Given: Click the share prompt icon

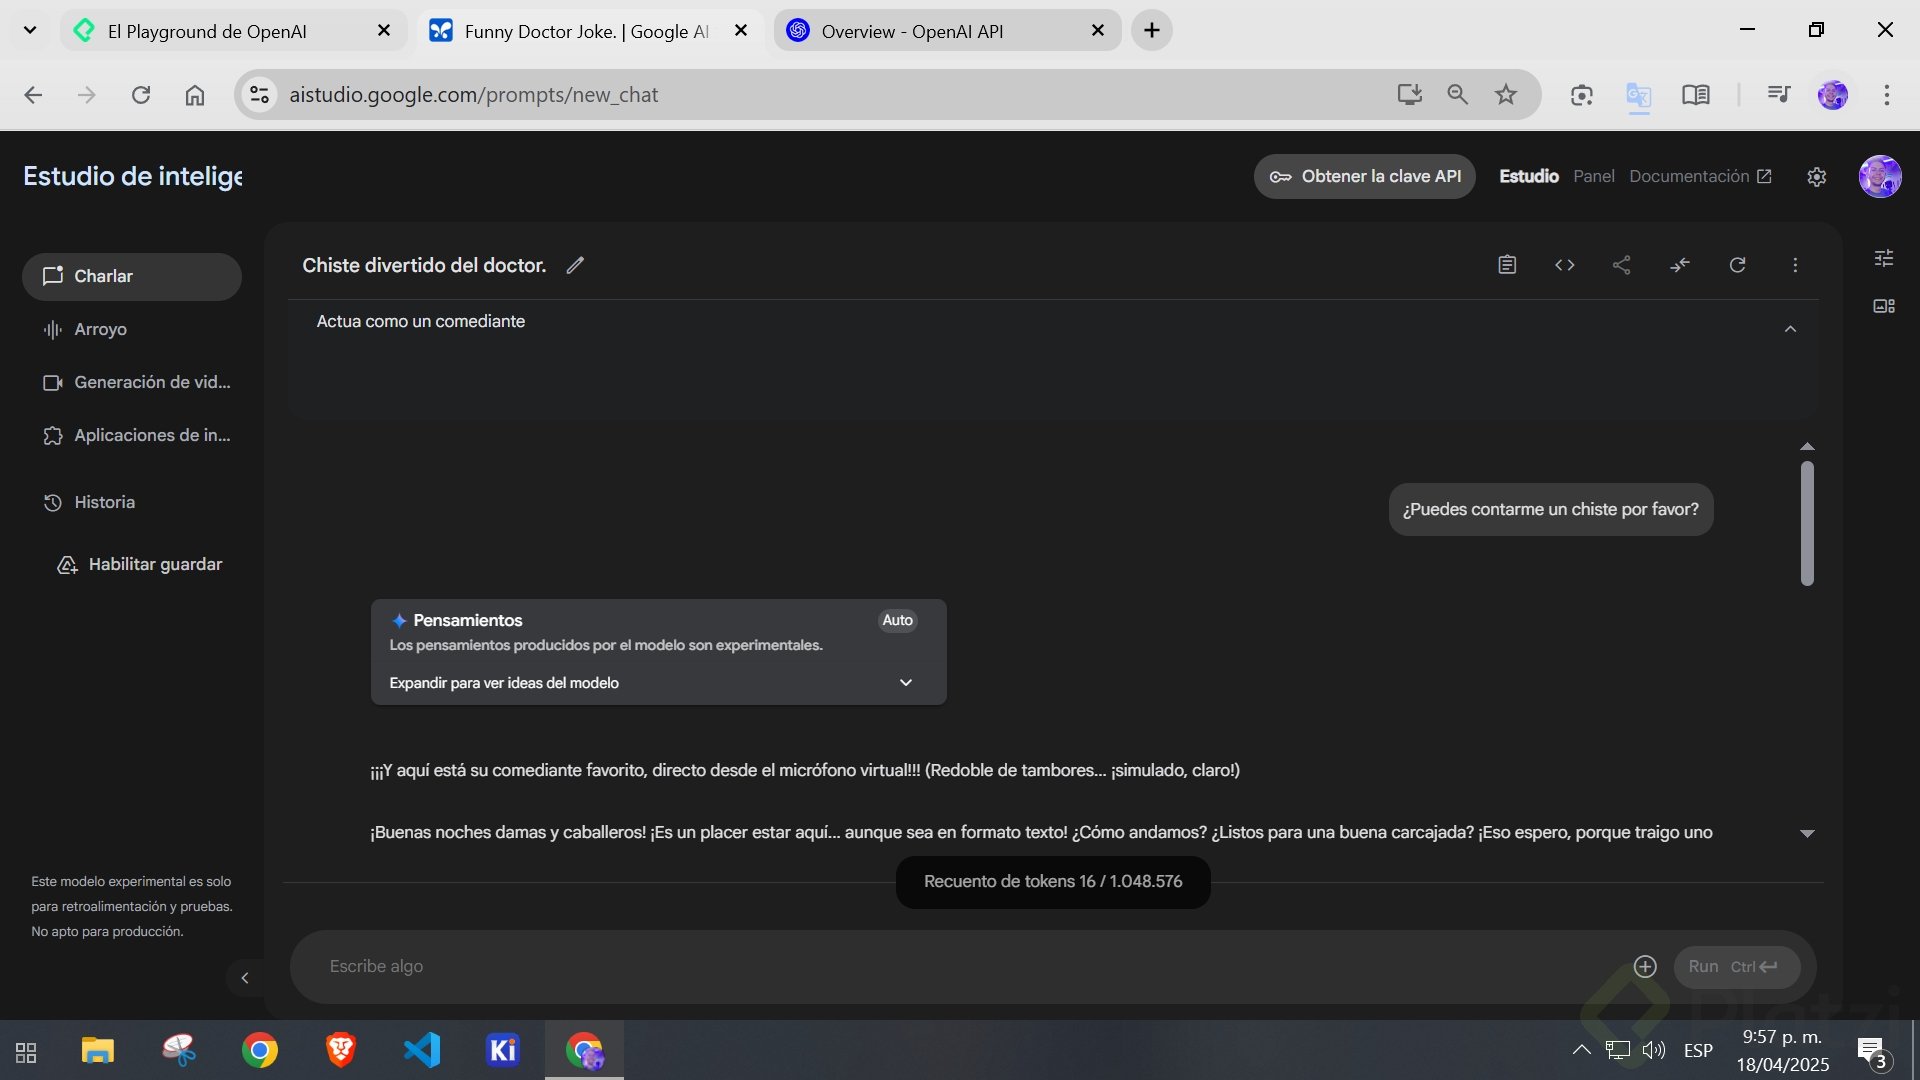Looking at the screenshot, I should 1622,265.
